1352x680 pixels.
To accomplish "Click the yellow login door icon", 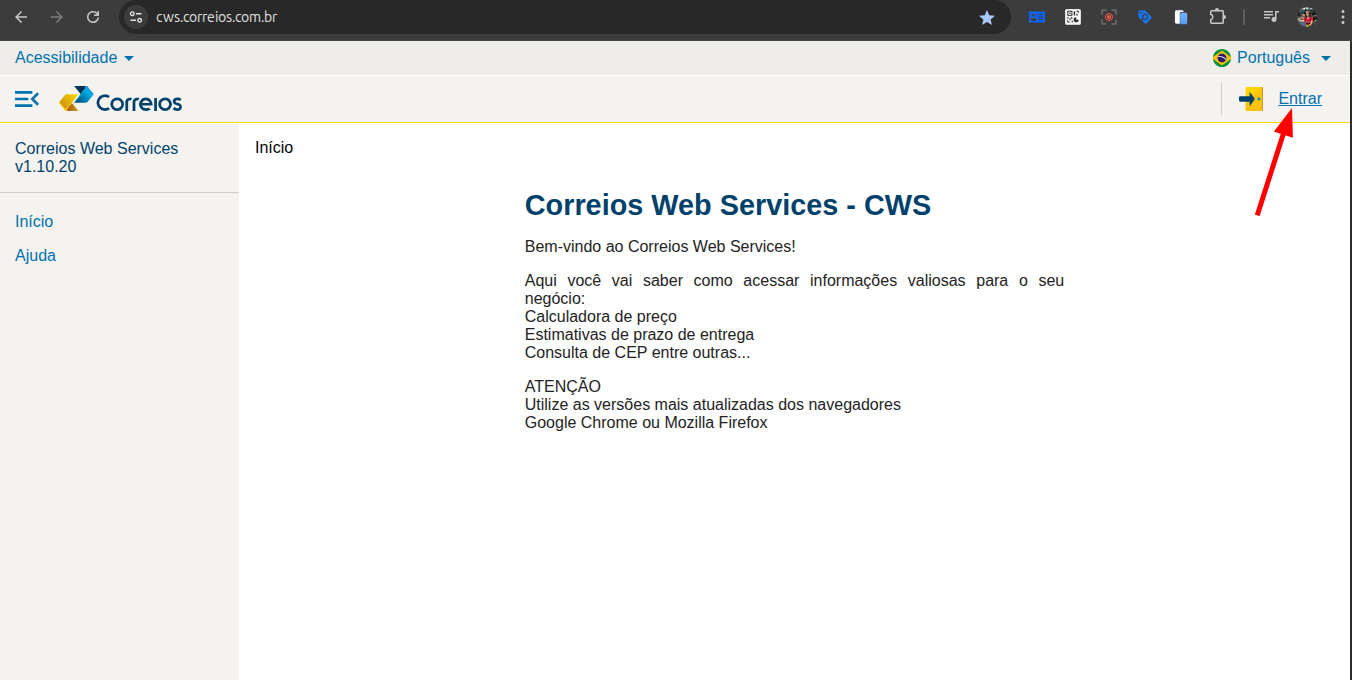I will pyautogui.click(x=1251, y=99).
